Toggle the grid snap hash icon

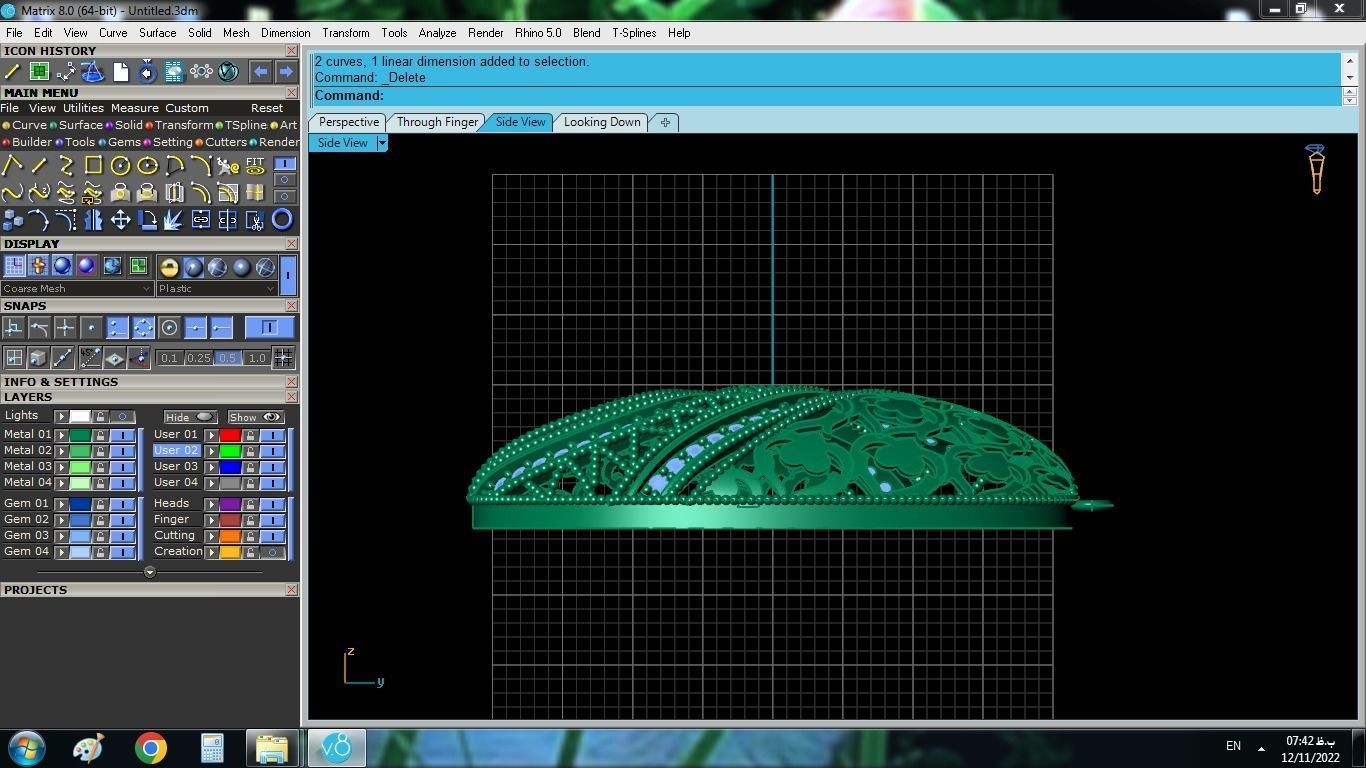click(284, 357)
